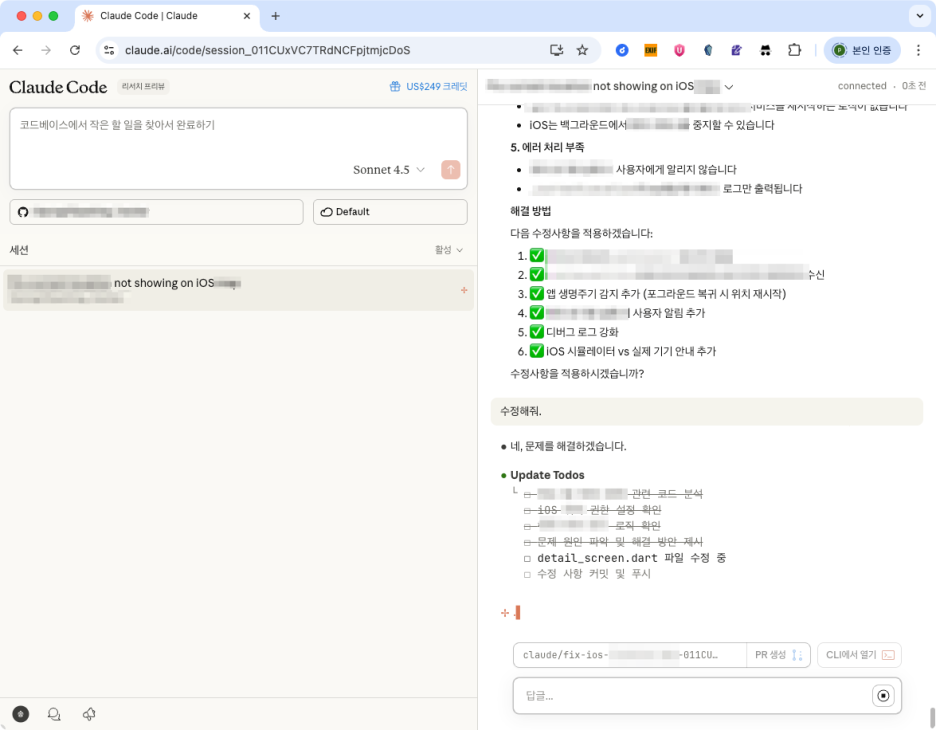The height and width of the screenshot is (730, 936).
Task: Click the 리서치 프리뷰 badge
Action: click(x=143, y=87)
